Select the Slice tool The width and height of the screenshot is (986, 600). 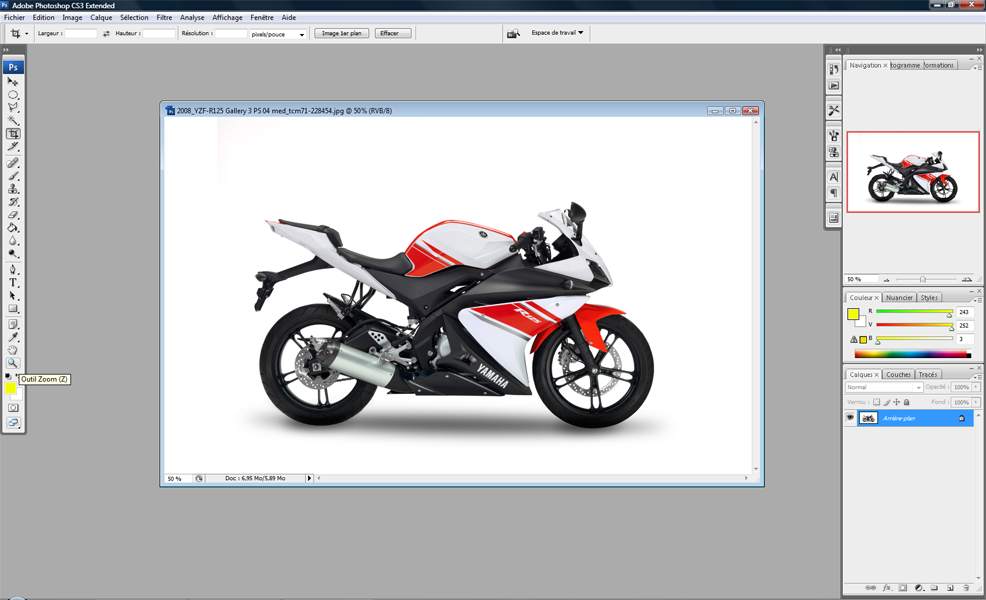[13, 147]
